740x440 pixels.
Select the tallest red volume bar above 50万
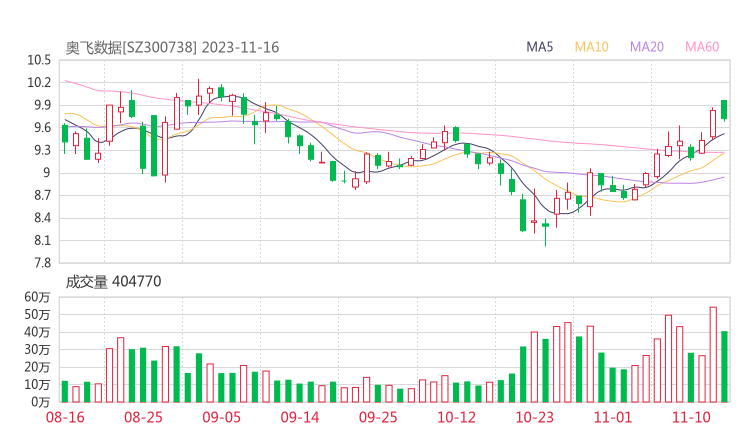click(713, 355)
